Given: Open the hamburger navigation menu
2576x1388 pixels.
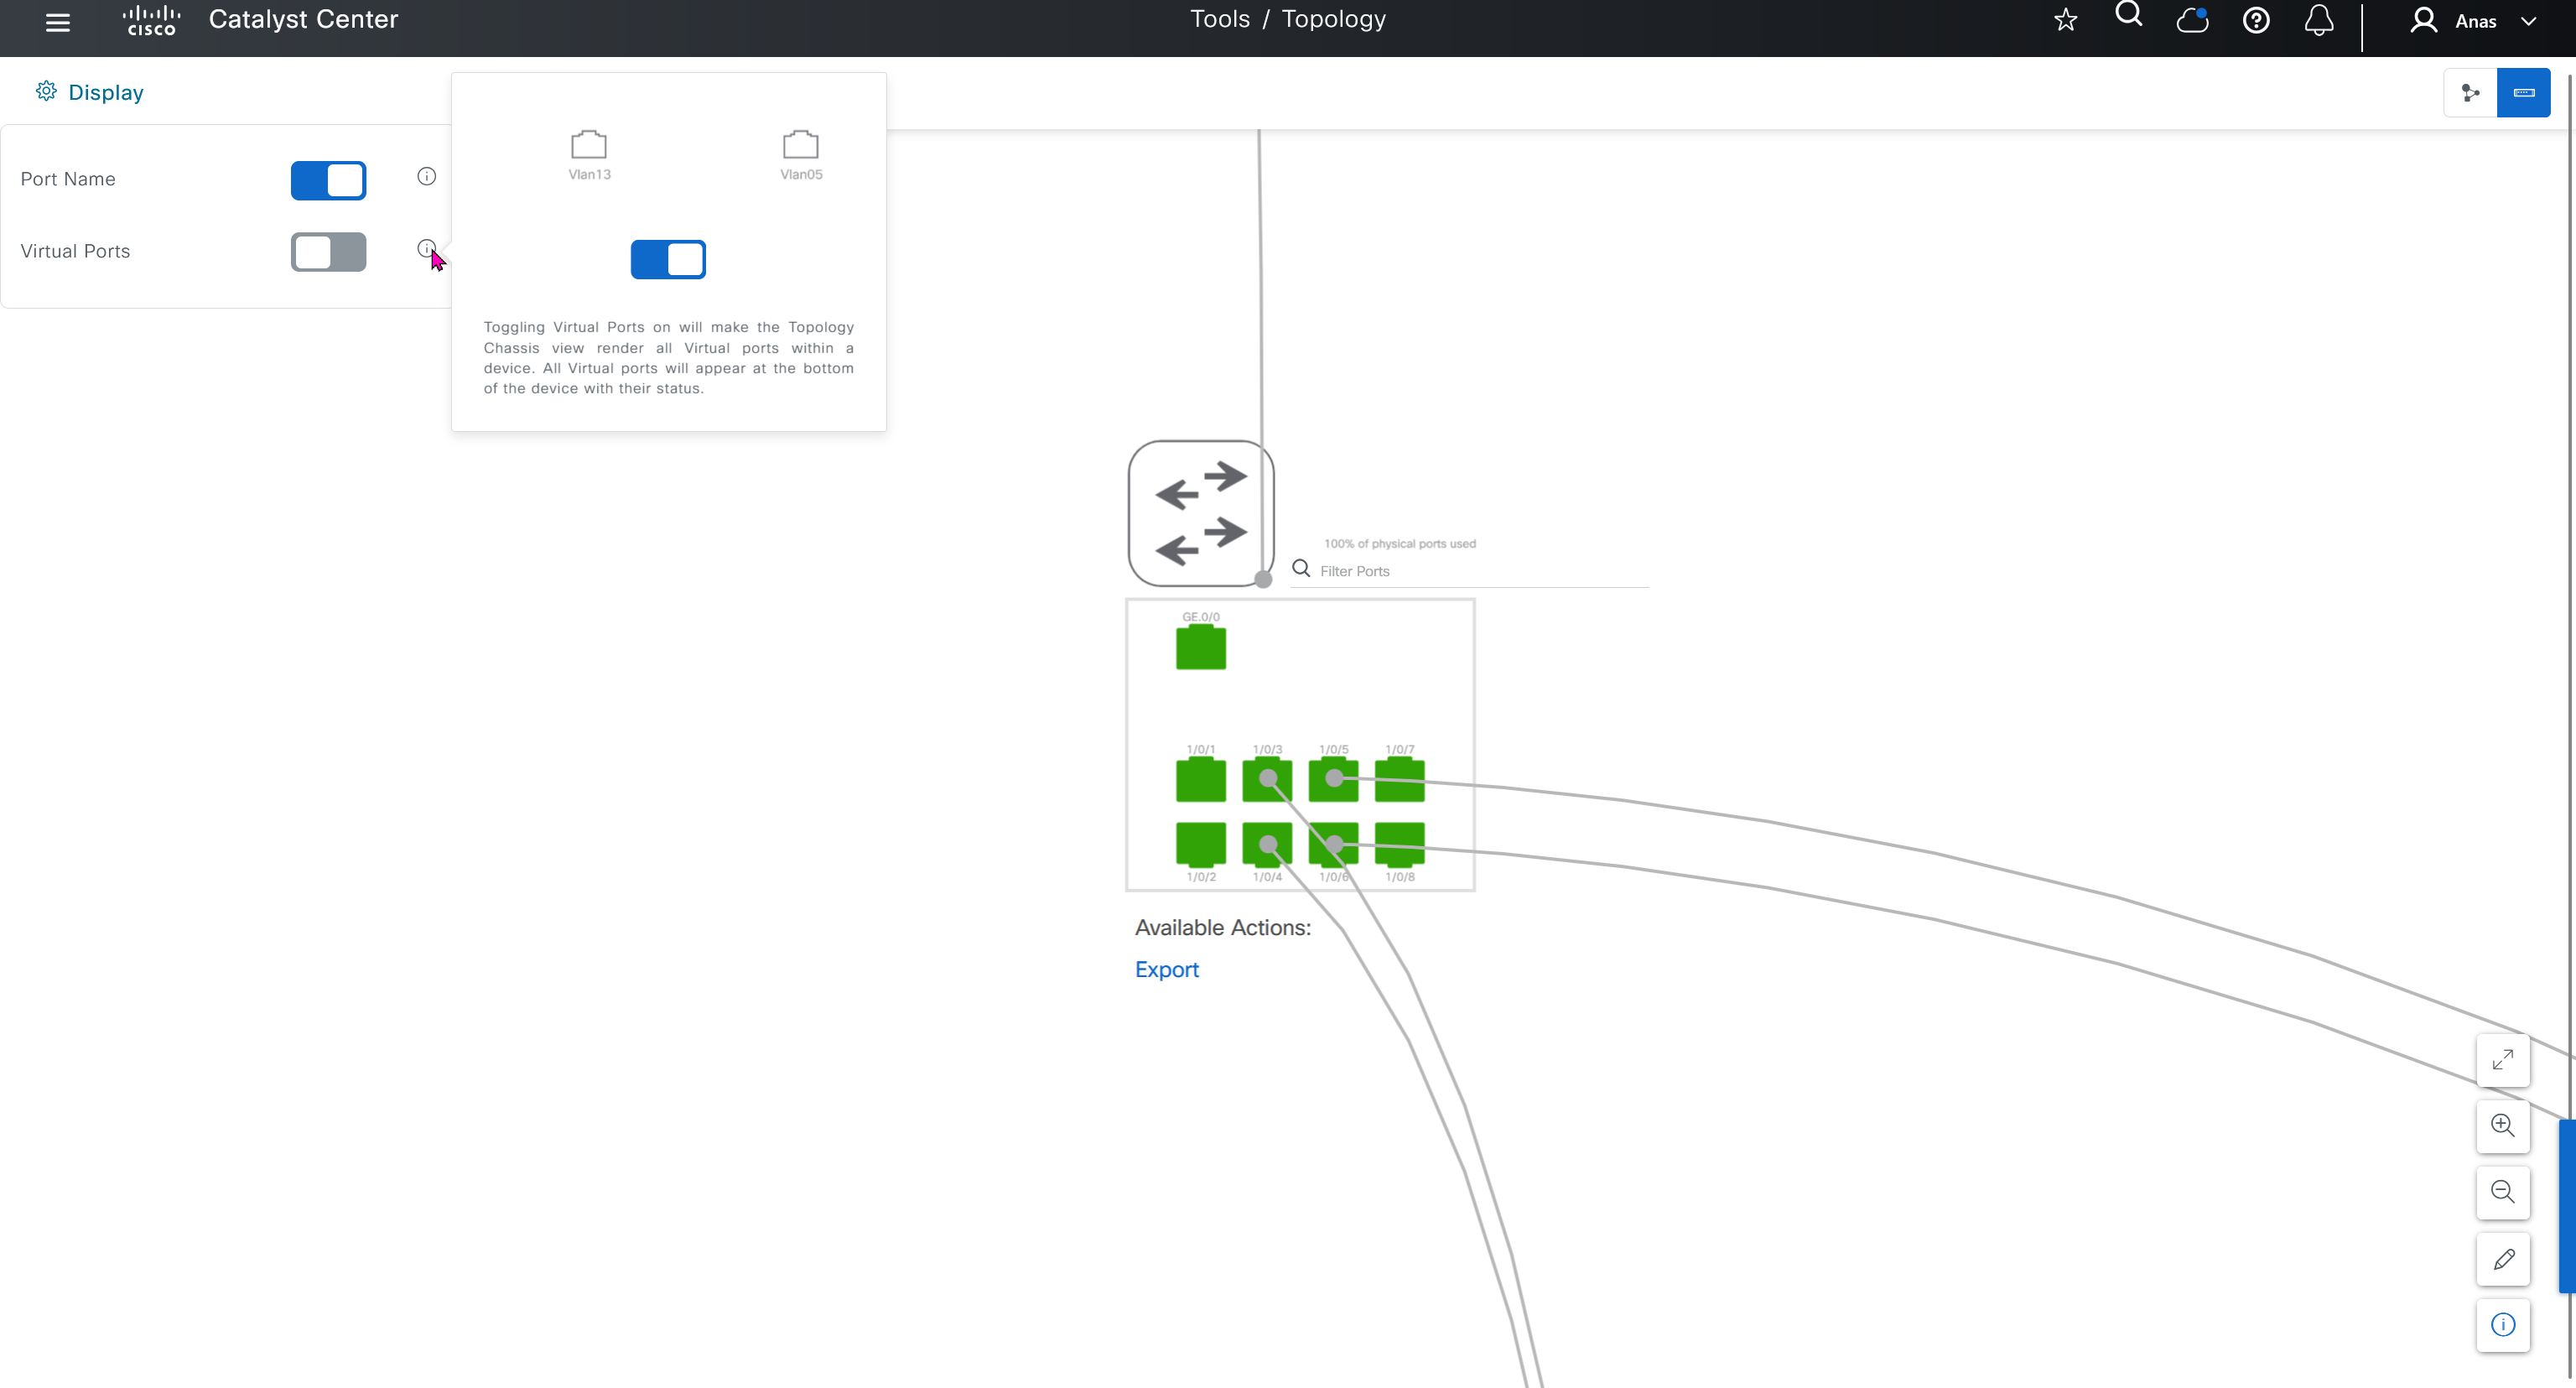Looking at the screenshot, I should (58, 22).
